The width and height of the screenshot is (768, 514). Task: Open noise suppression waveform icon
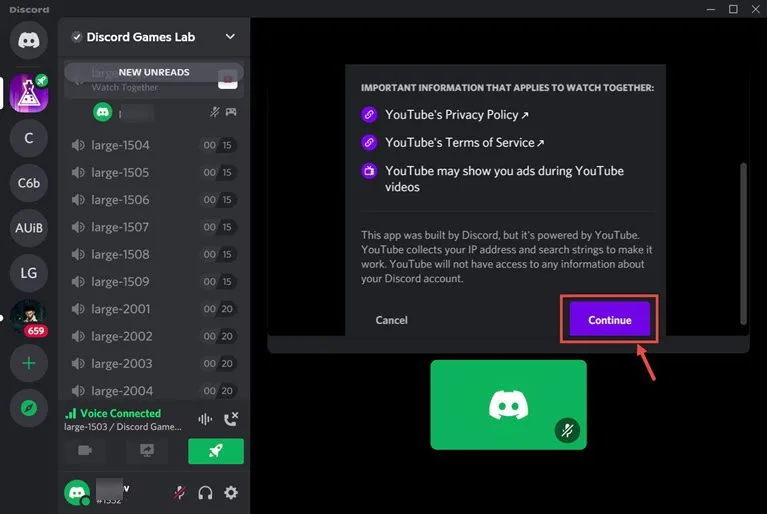pyautogui.click(x=205, y=419)
